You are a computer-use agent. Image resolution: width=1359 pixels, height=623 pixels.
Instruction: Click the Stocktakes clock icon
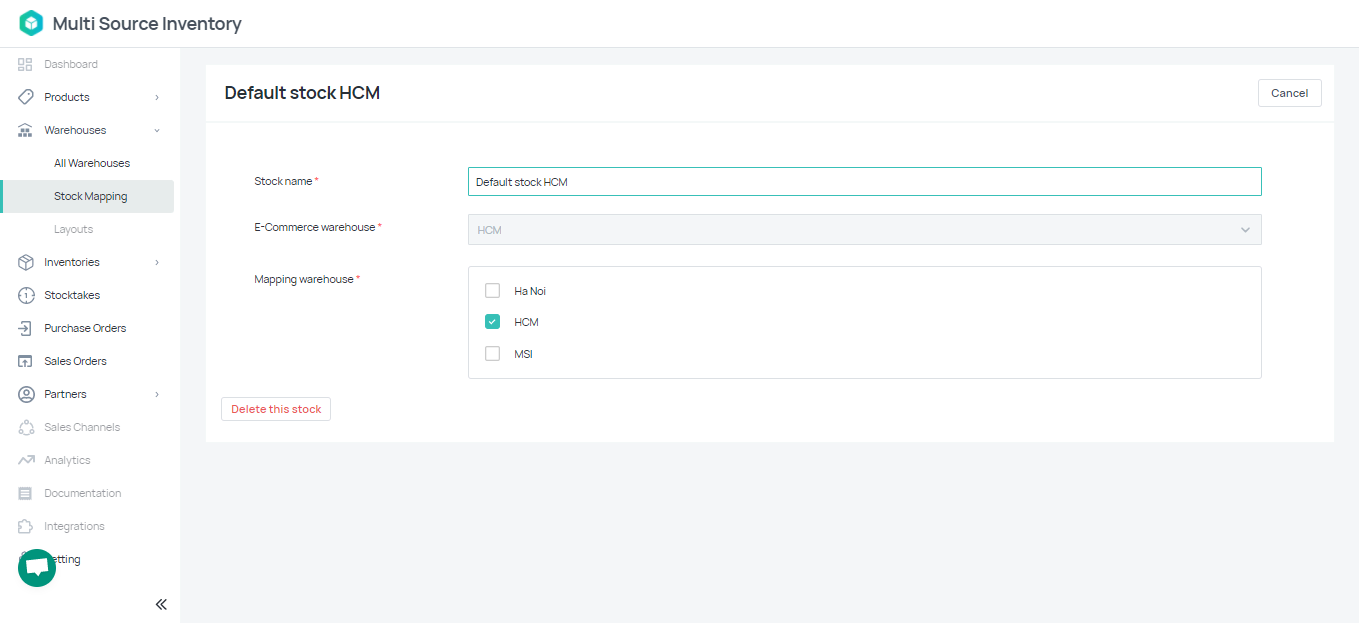26,295
